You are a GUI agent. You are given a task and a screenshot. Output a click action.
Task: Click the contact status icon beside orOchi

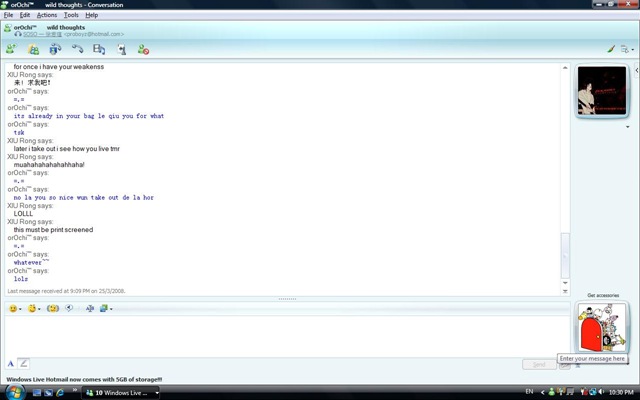7,28
